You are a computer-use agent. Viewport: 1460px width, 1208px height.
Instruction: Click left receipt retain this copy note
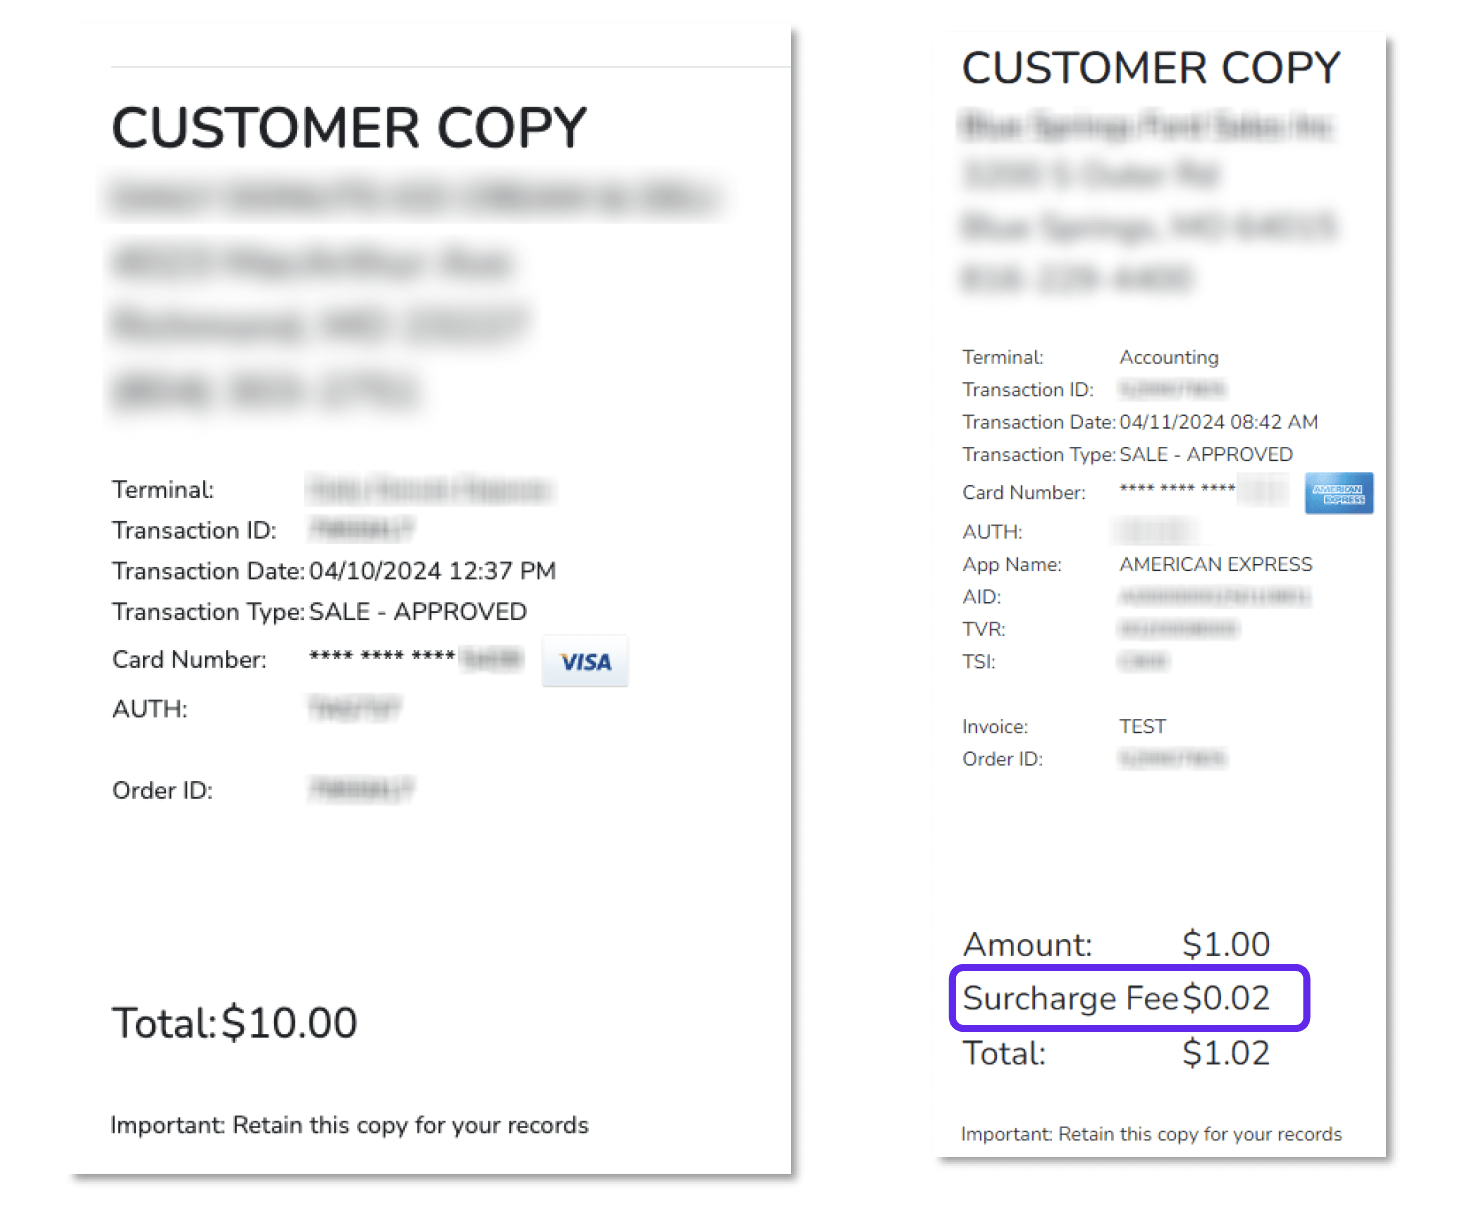click(x=349, y=1125)
